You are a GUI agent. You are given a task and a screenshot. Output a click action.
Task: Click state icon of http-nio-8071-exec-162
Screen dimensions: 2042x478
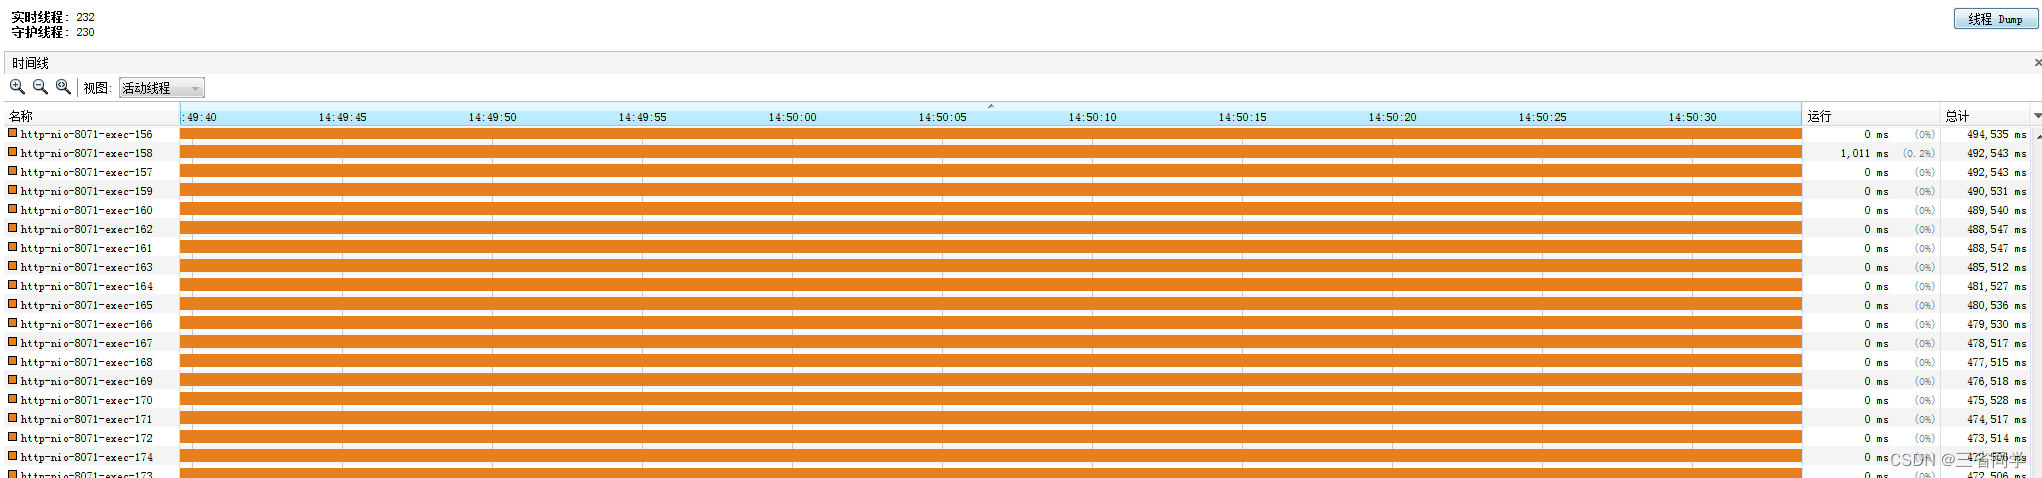tap(13, 228)
